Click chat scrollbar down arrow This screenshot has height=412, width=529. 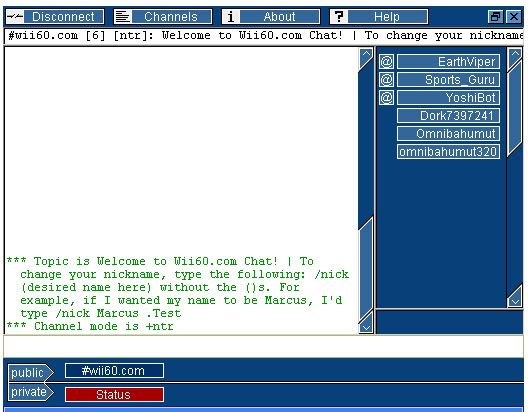[x=366, y=324]
